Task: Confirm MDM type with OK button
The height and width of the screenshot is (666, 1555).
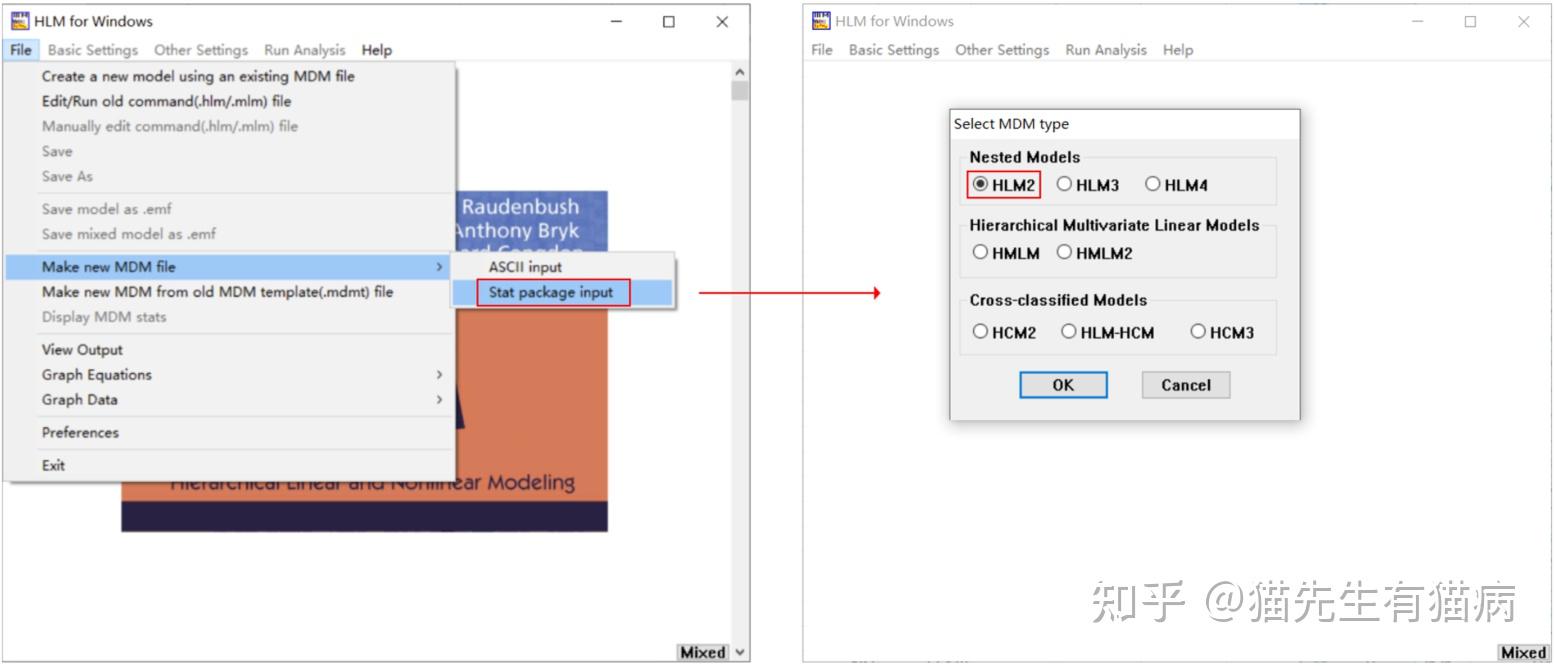Action: (x=1062, y=385)
